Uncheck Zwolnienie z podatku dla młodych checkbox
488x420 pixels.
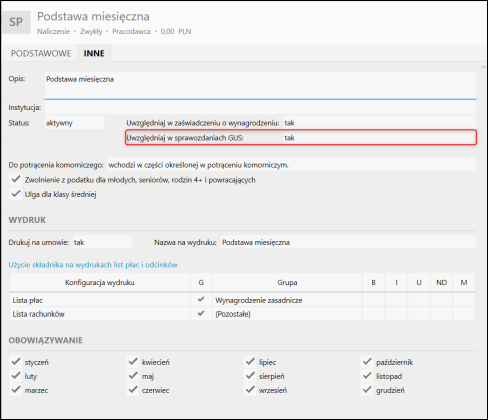(16, 179)
